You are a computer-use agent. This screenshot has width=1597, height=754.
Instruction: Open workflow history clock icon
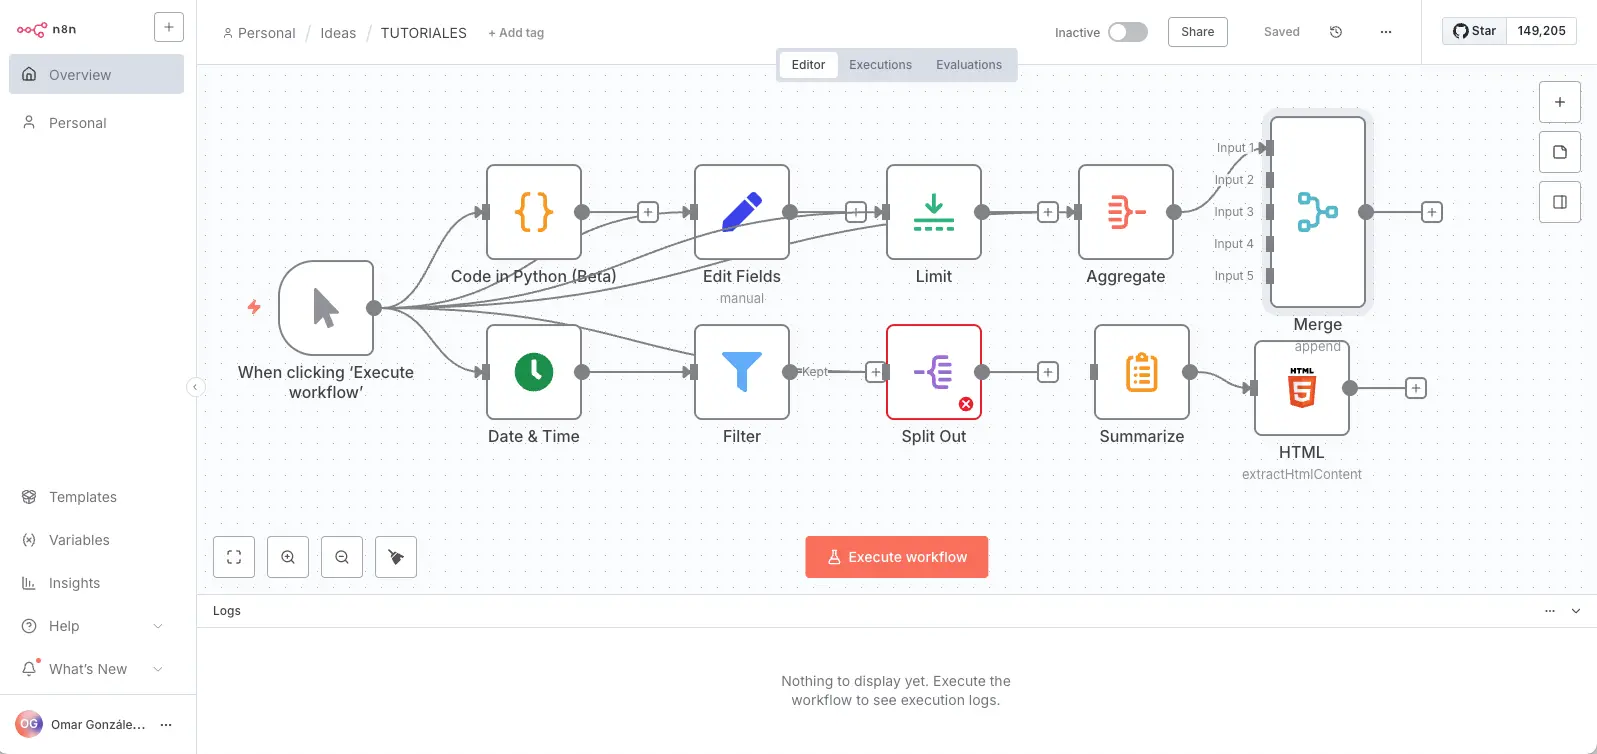pos(1335,32)
